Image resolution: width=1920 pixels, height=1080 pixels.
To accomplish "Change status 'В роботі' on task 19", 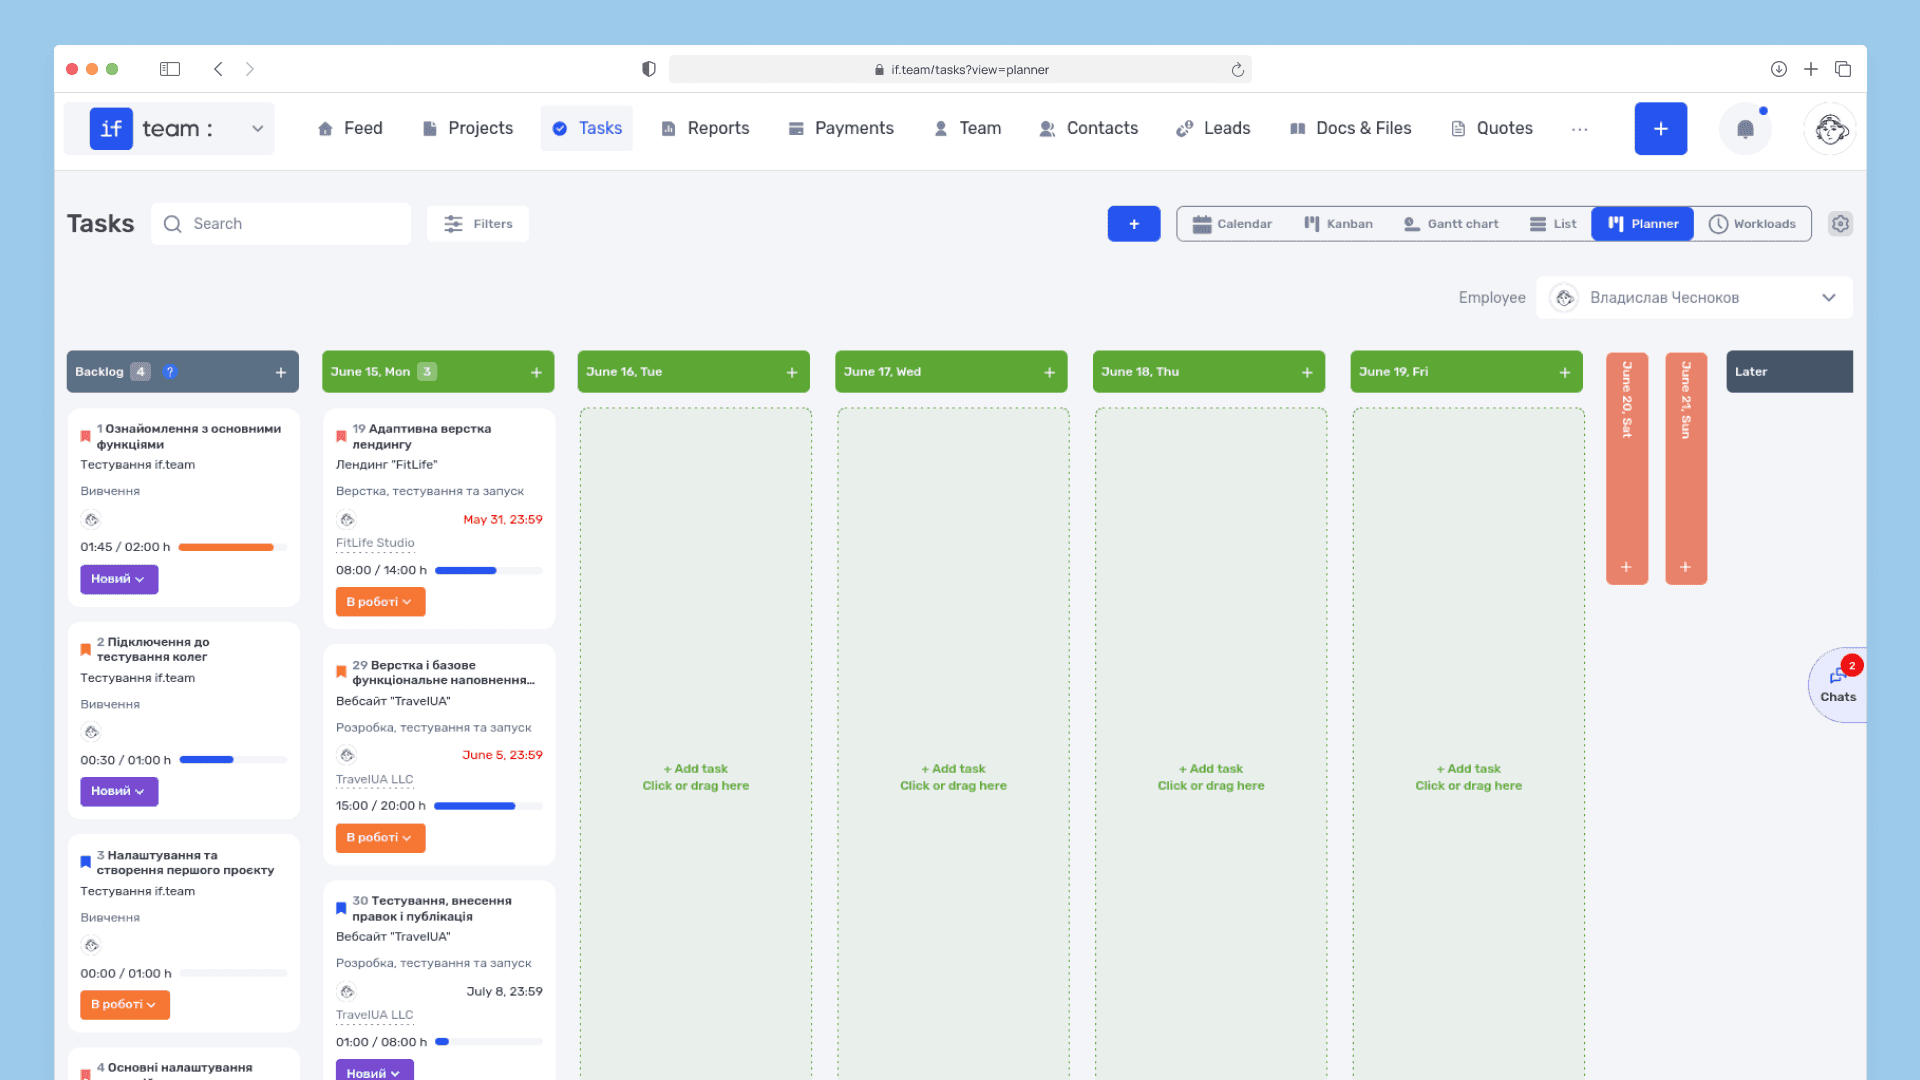I will click(x=380, y=602).
